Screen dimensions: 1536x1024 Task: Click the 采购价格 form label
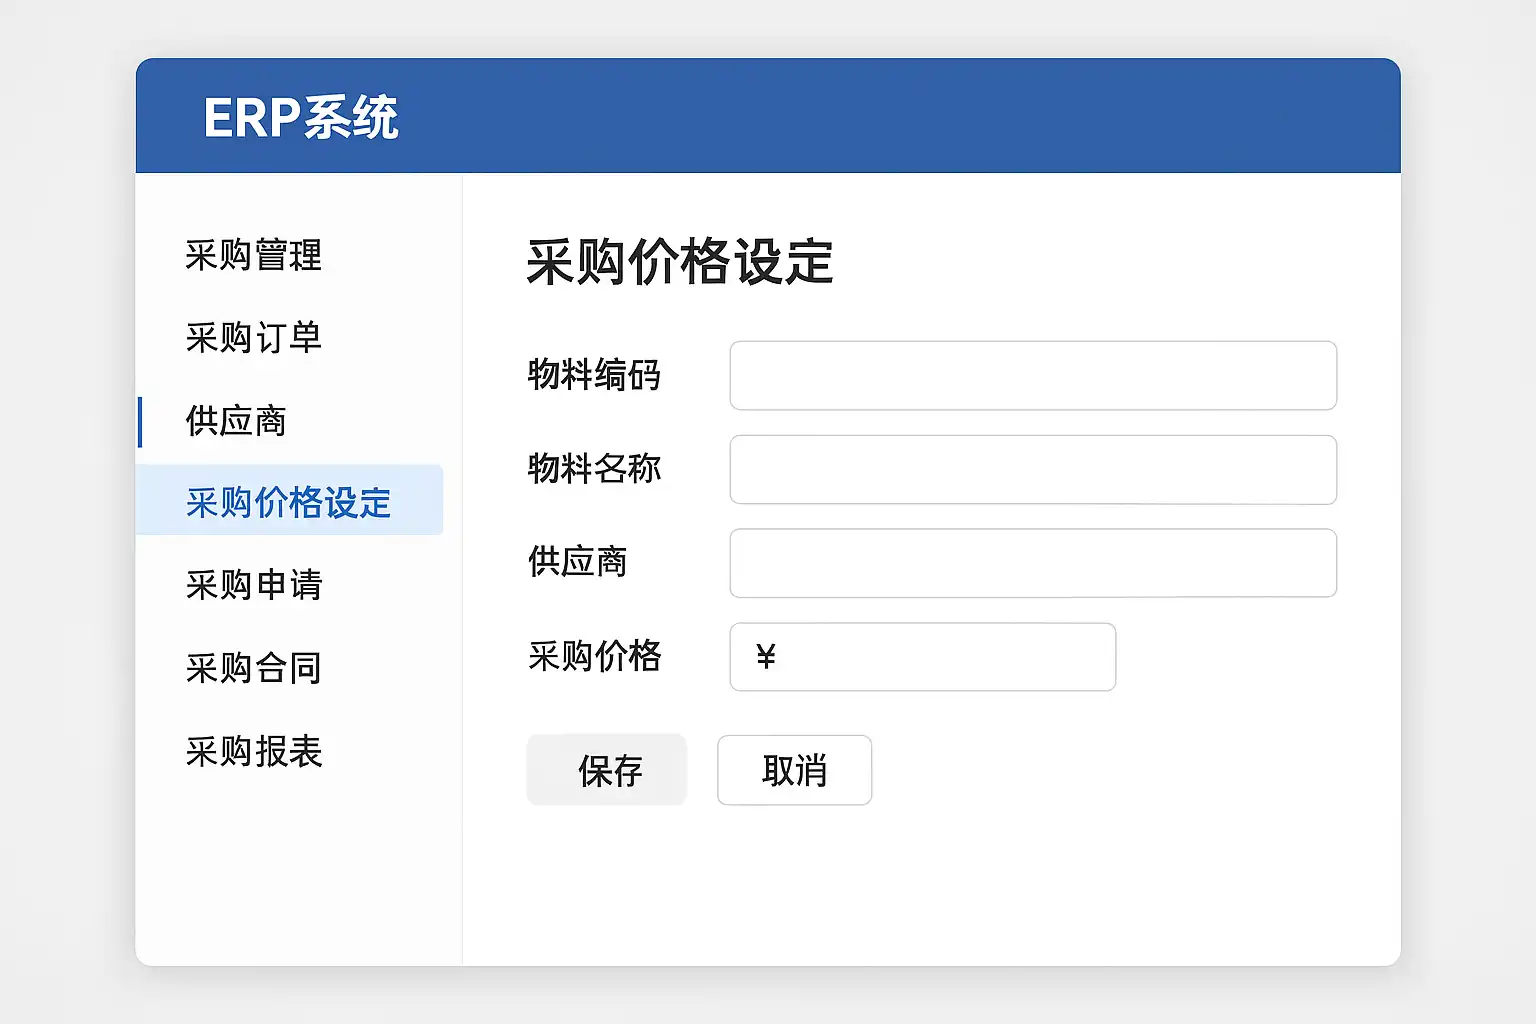point(594,656)
